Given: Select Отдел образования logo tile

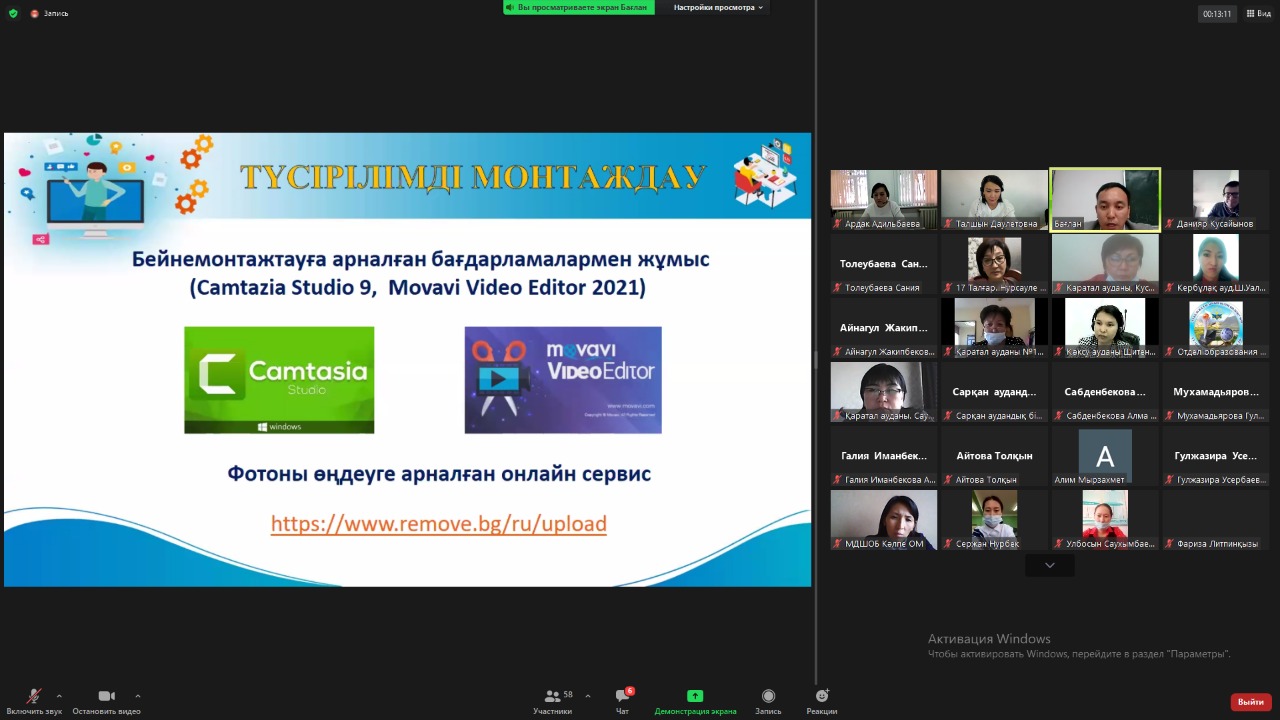Looking at the screenshot, I should tap(1215, 328).
